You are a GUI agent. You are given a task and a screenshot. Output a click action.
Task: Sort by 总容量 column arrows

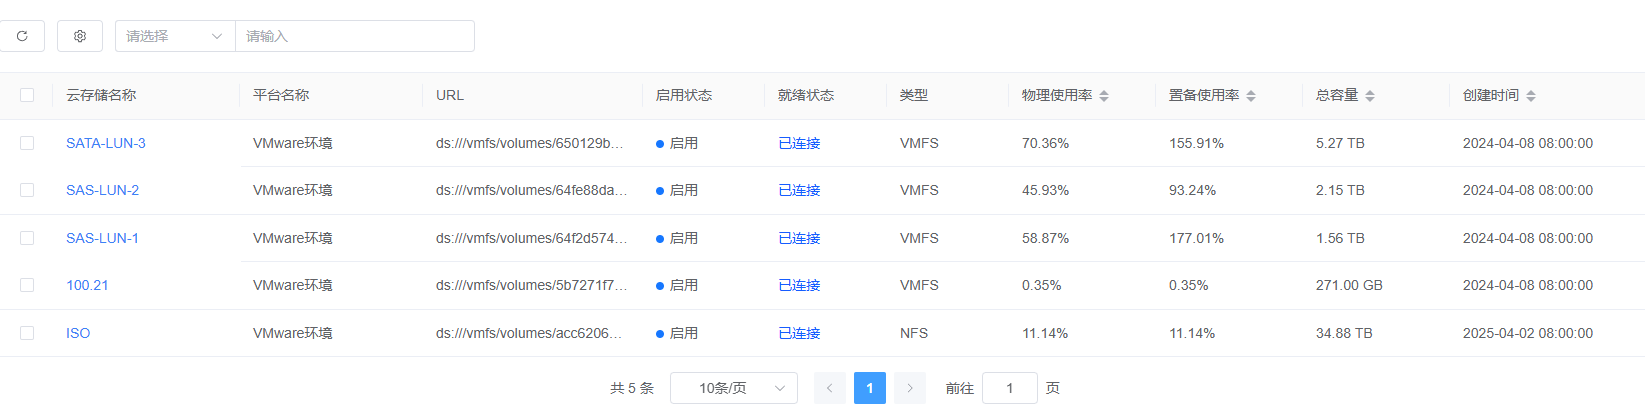point(1370,96)
